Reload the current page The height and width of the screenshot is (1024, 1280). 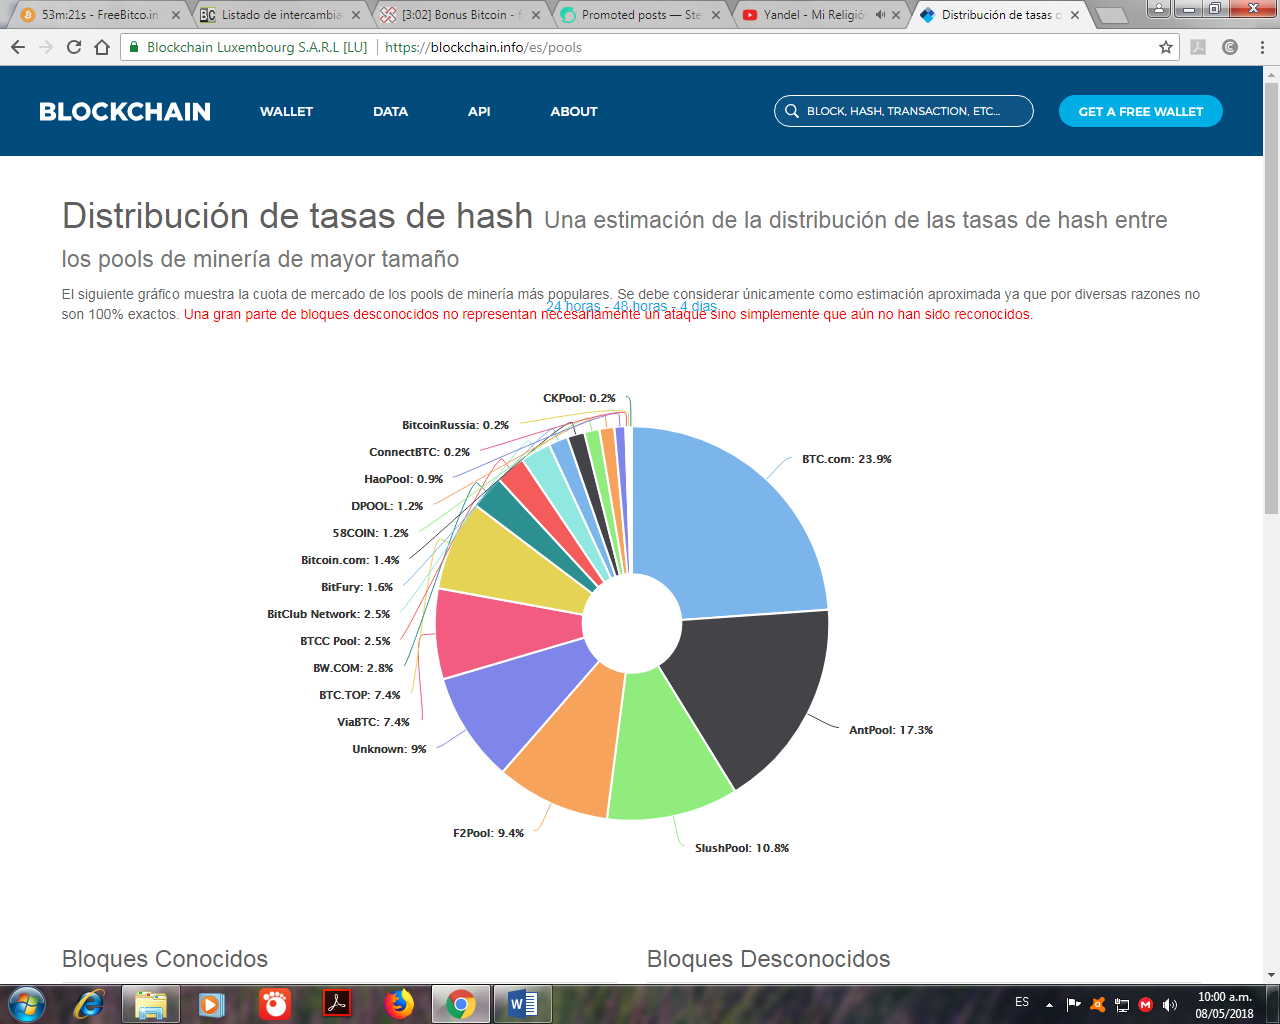[74, 47]
